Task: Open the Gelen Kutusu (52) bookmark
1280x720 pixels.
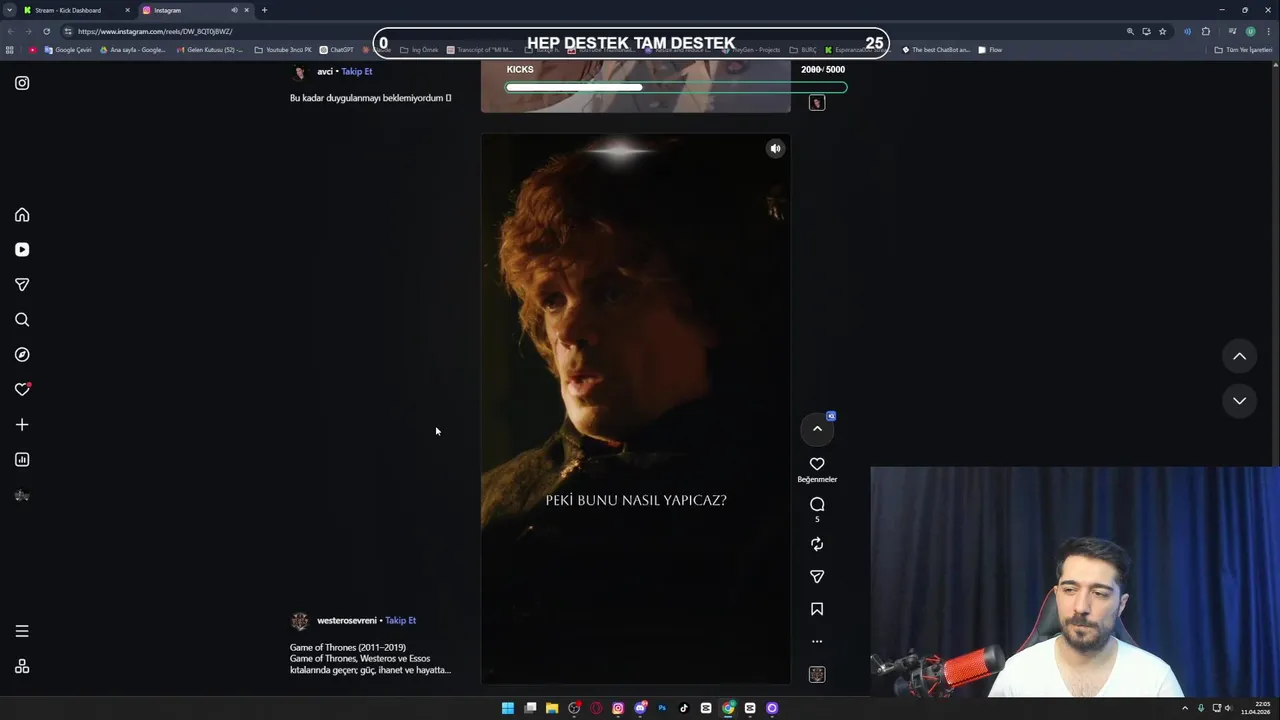Action: click(x=210, y=49)
